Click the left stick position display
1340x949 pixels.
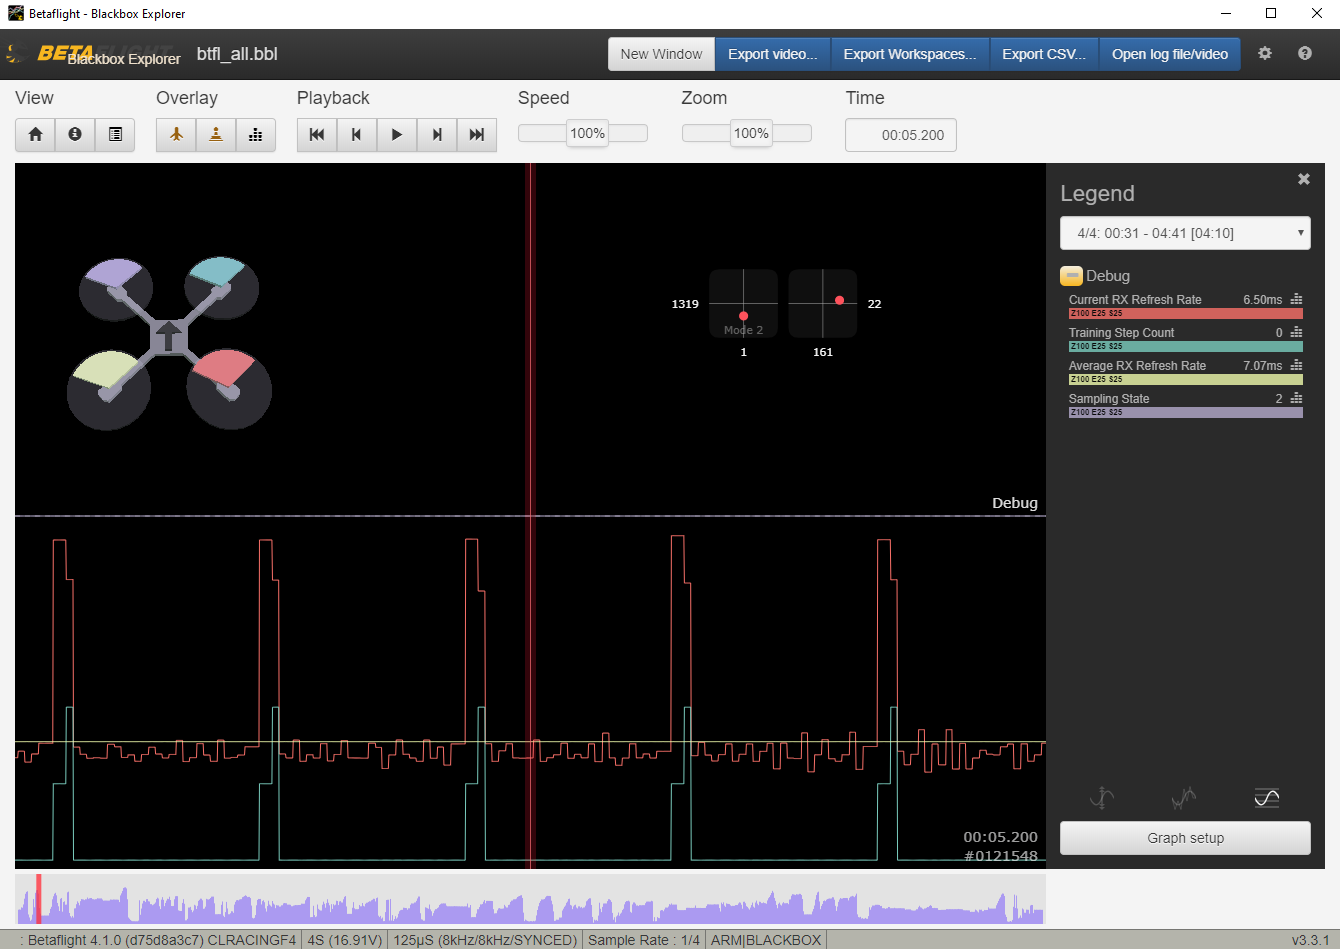point(743,304)
